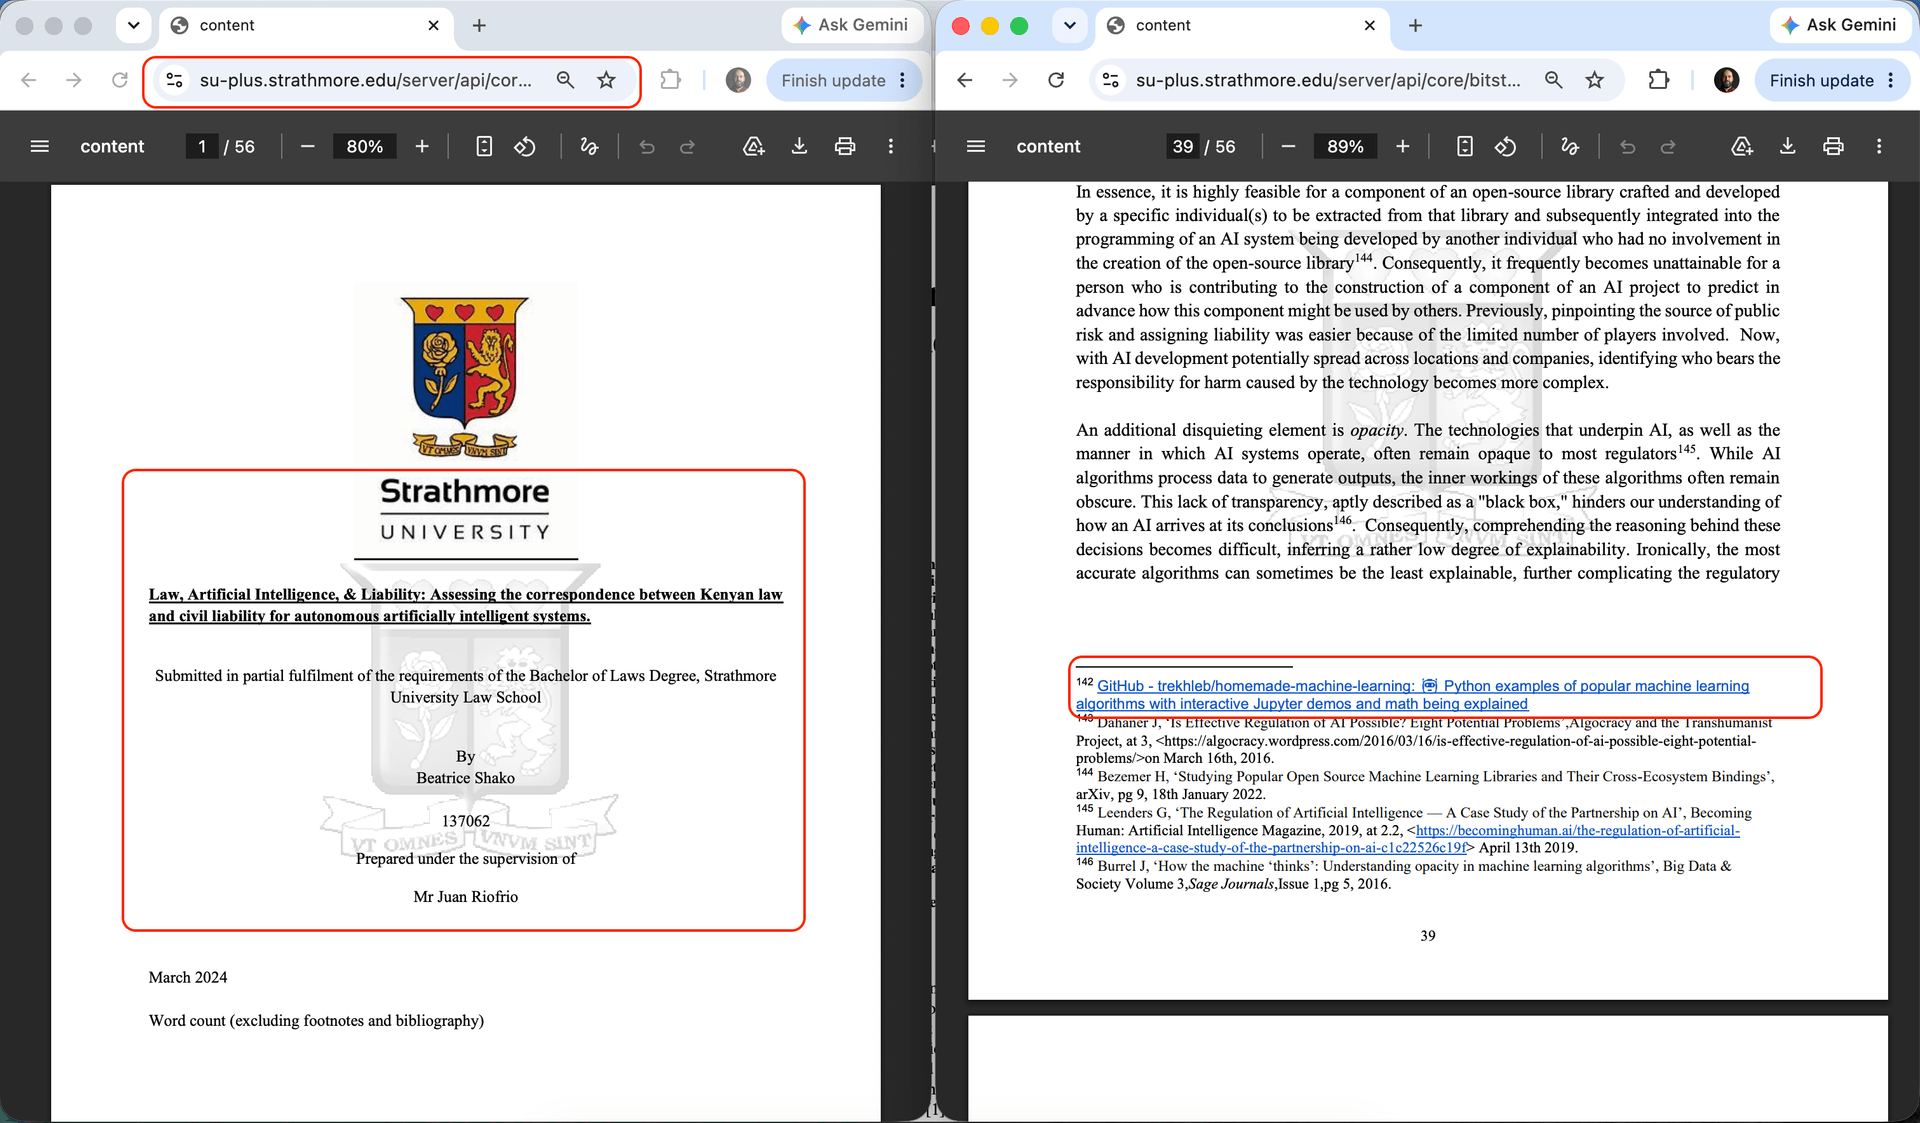Expand the tab search chevron in the right window
Image resolution: width=1920 pixels, height=1123 pixels.
(x=1069, y=25)
